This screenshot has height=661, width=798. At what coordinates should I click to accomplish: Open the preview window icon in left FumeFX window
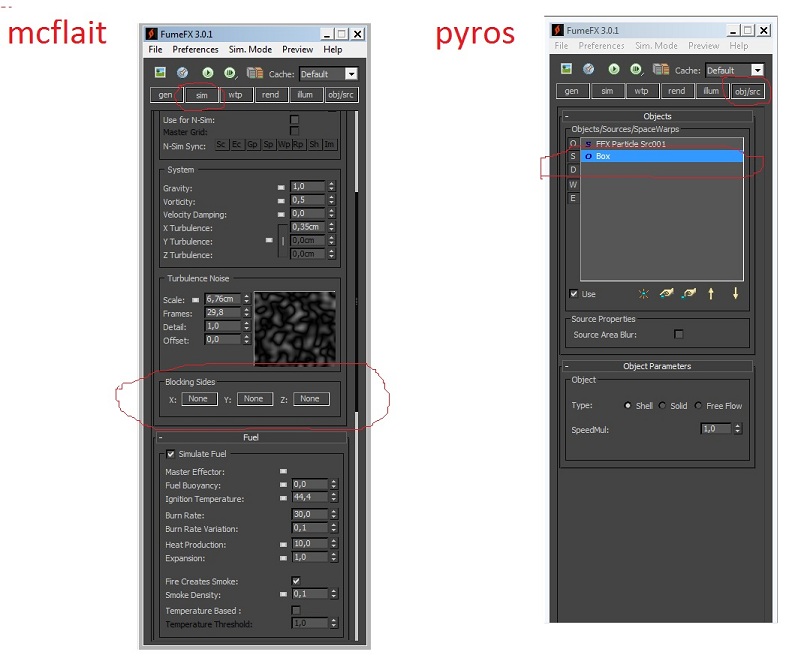[160, 73]
